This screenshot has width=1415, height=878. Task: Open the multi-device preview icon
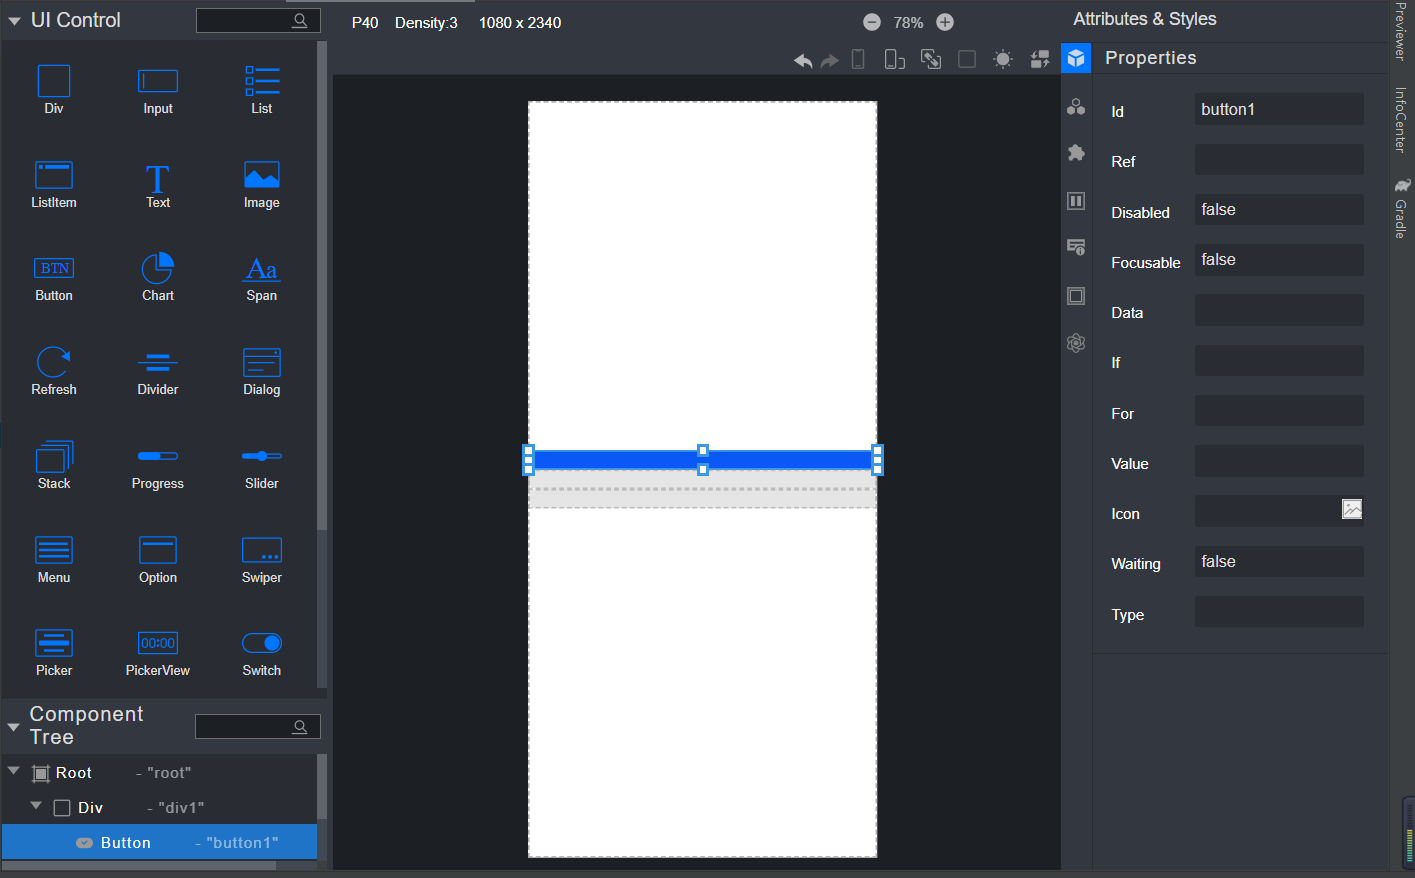click(x=894, y=60)
